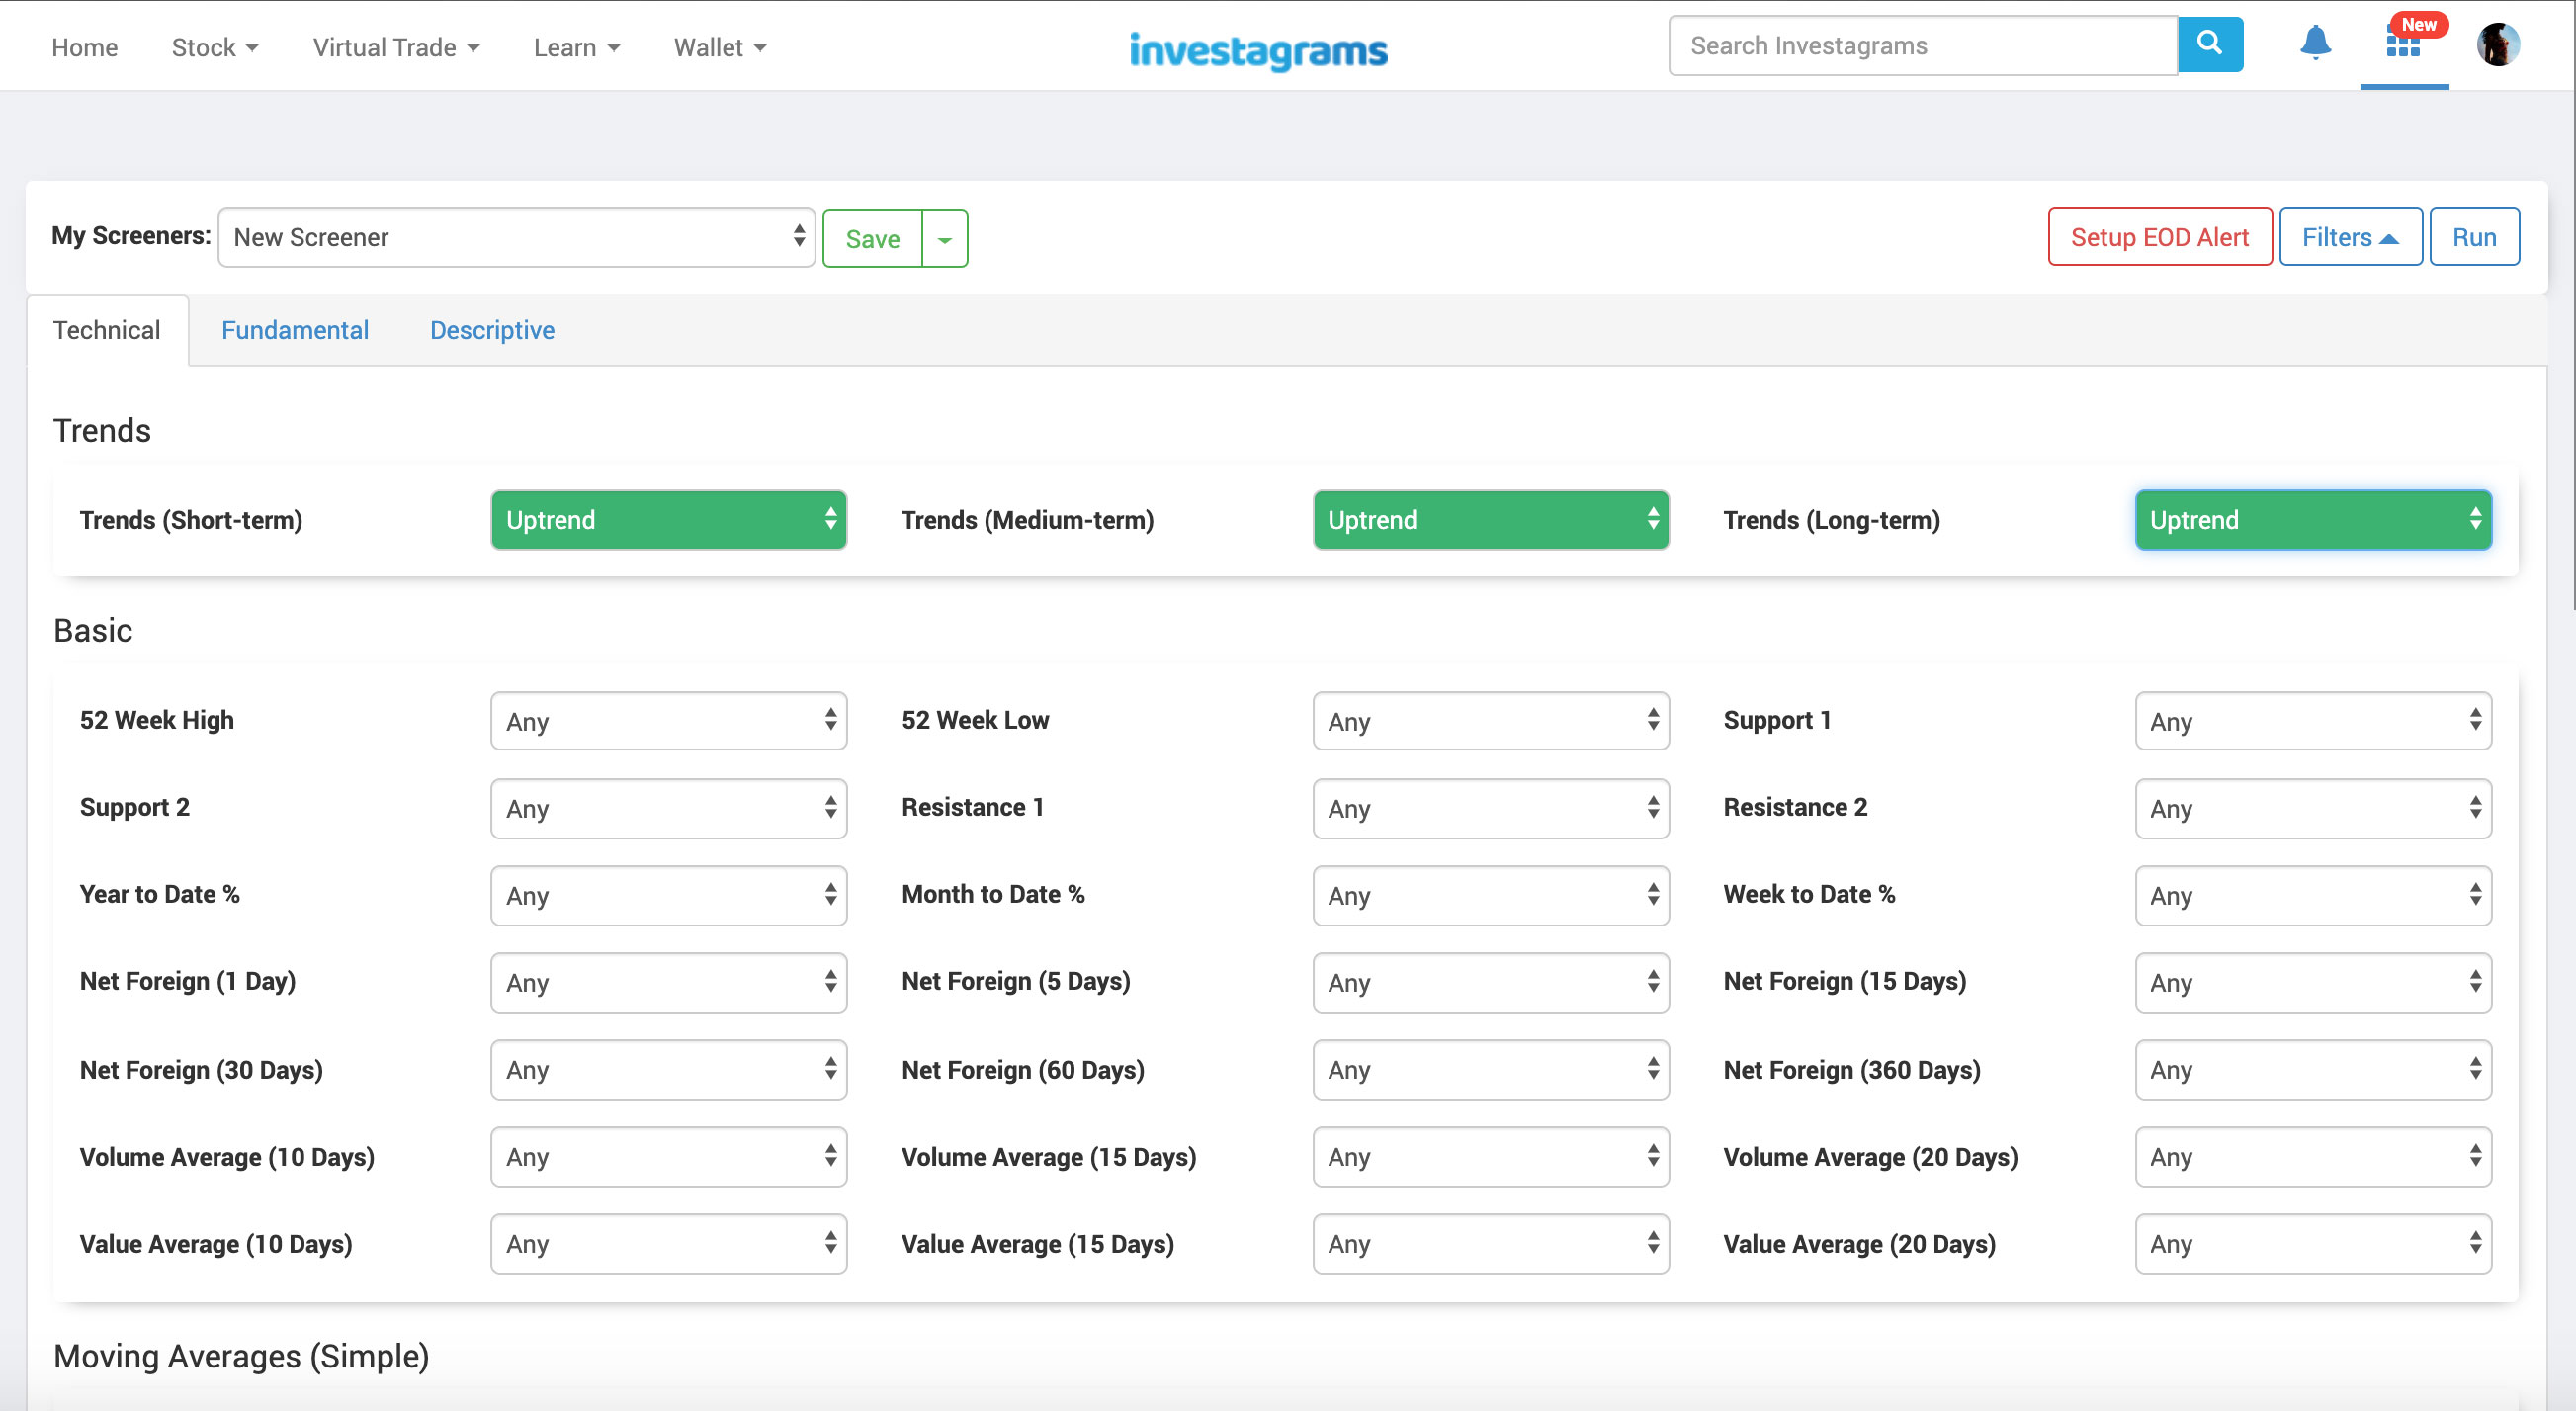This screenshot has height=1411, width=2576.
Task: Open Trends (Long-term) Uptrend dropdown
Action: pyautogui.click(x=2313, y=520)
